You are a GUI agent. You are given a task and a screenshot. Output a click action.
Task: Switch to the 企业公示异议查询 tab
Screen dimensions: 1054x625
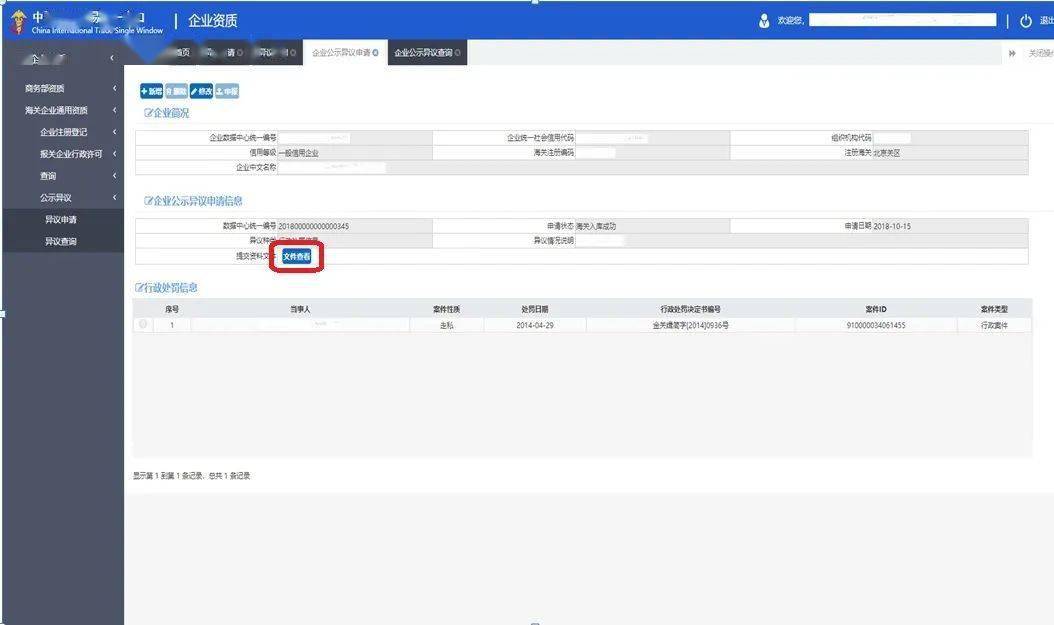(x=427, y=52)
